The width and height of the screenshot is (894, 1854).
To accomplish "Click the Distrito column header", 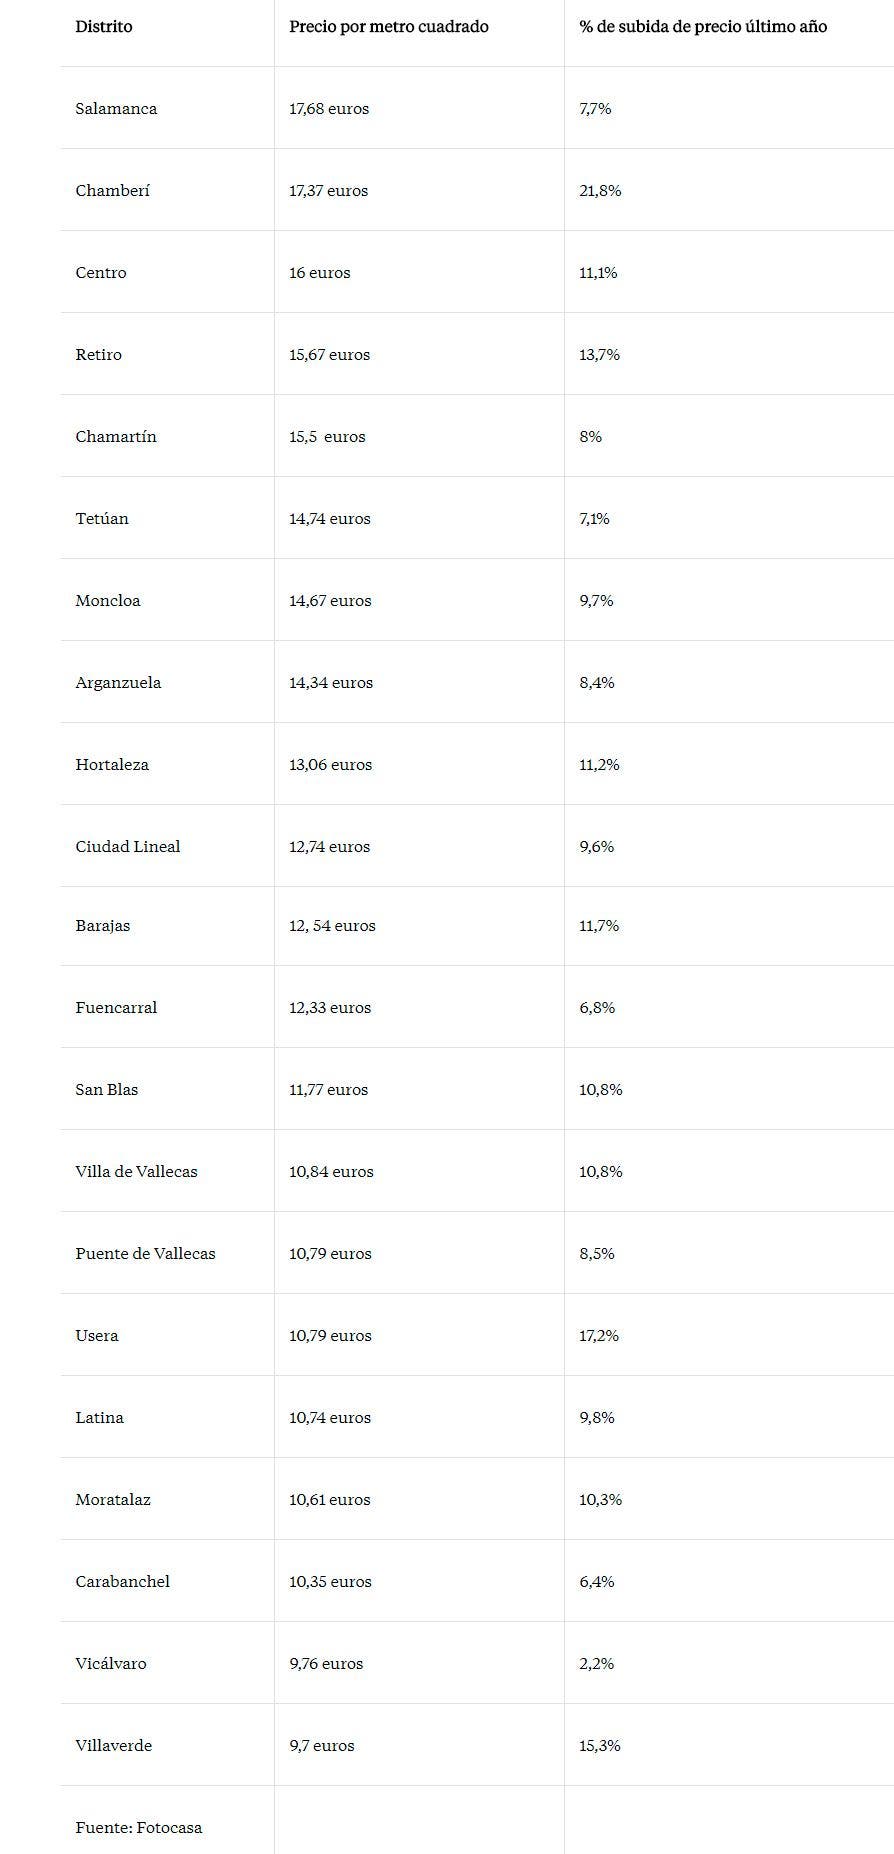I will click(x=104, y=27).
